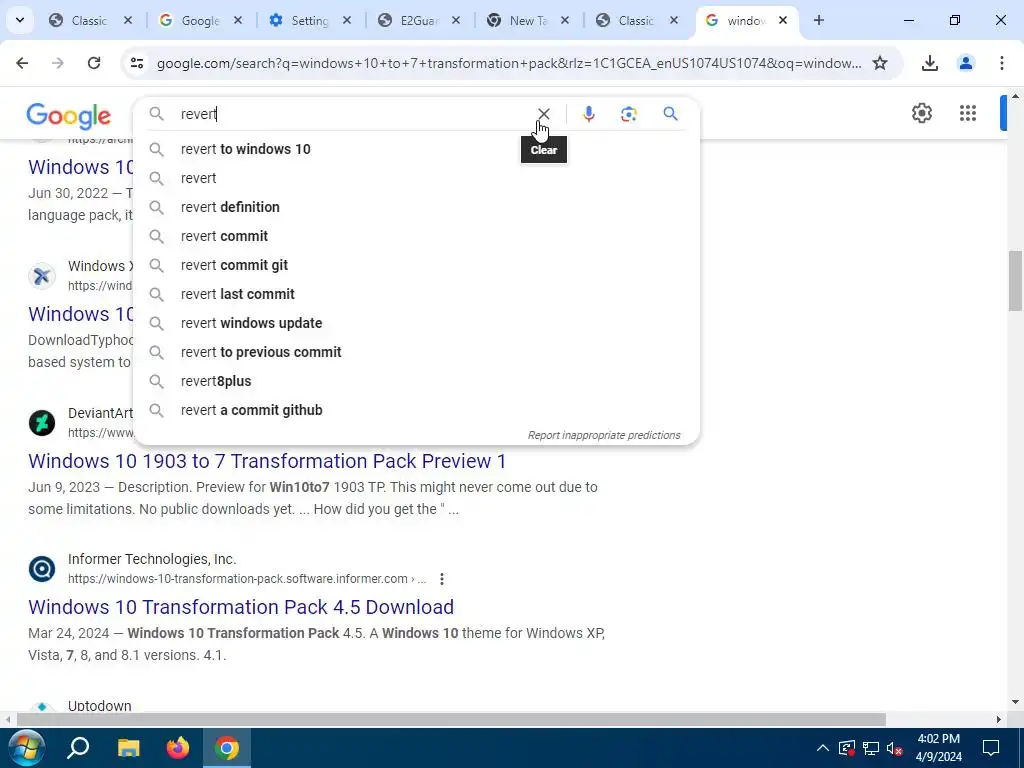Open Chrome profile menu

coord(965,63)
